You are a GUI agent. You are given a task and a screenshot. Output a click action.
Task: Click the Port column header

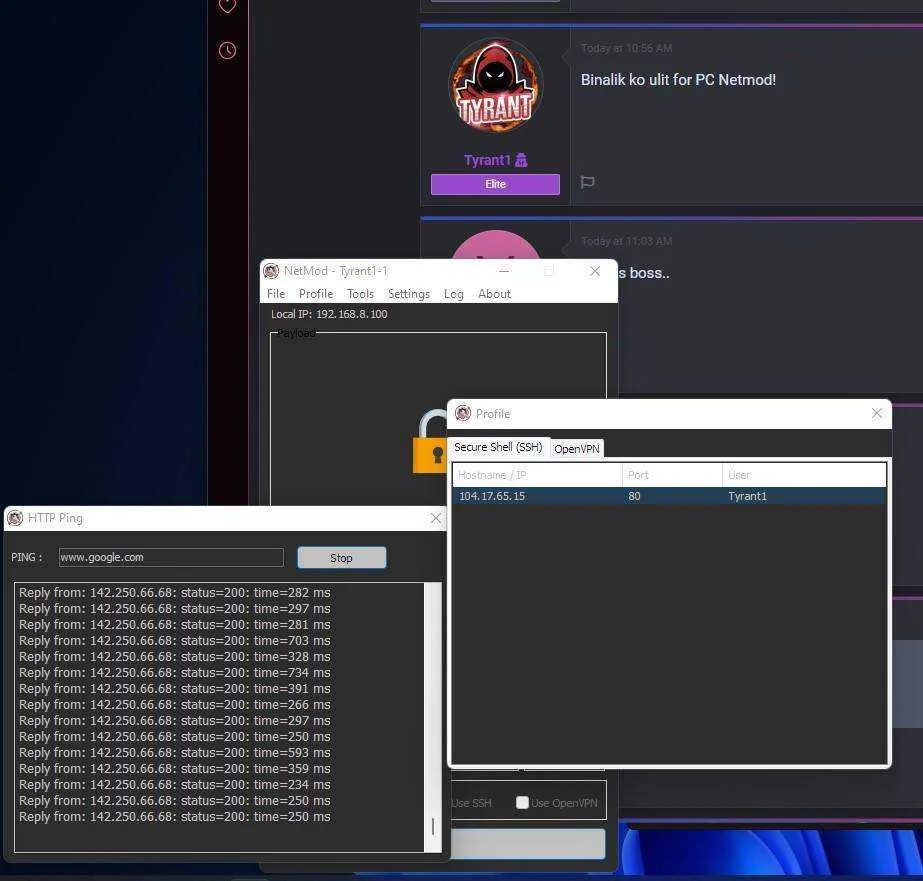click(672, 475)
